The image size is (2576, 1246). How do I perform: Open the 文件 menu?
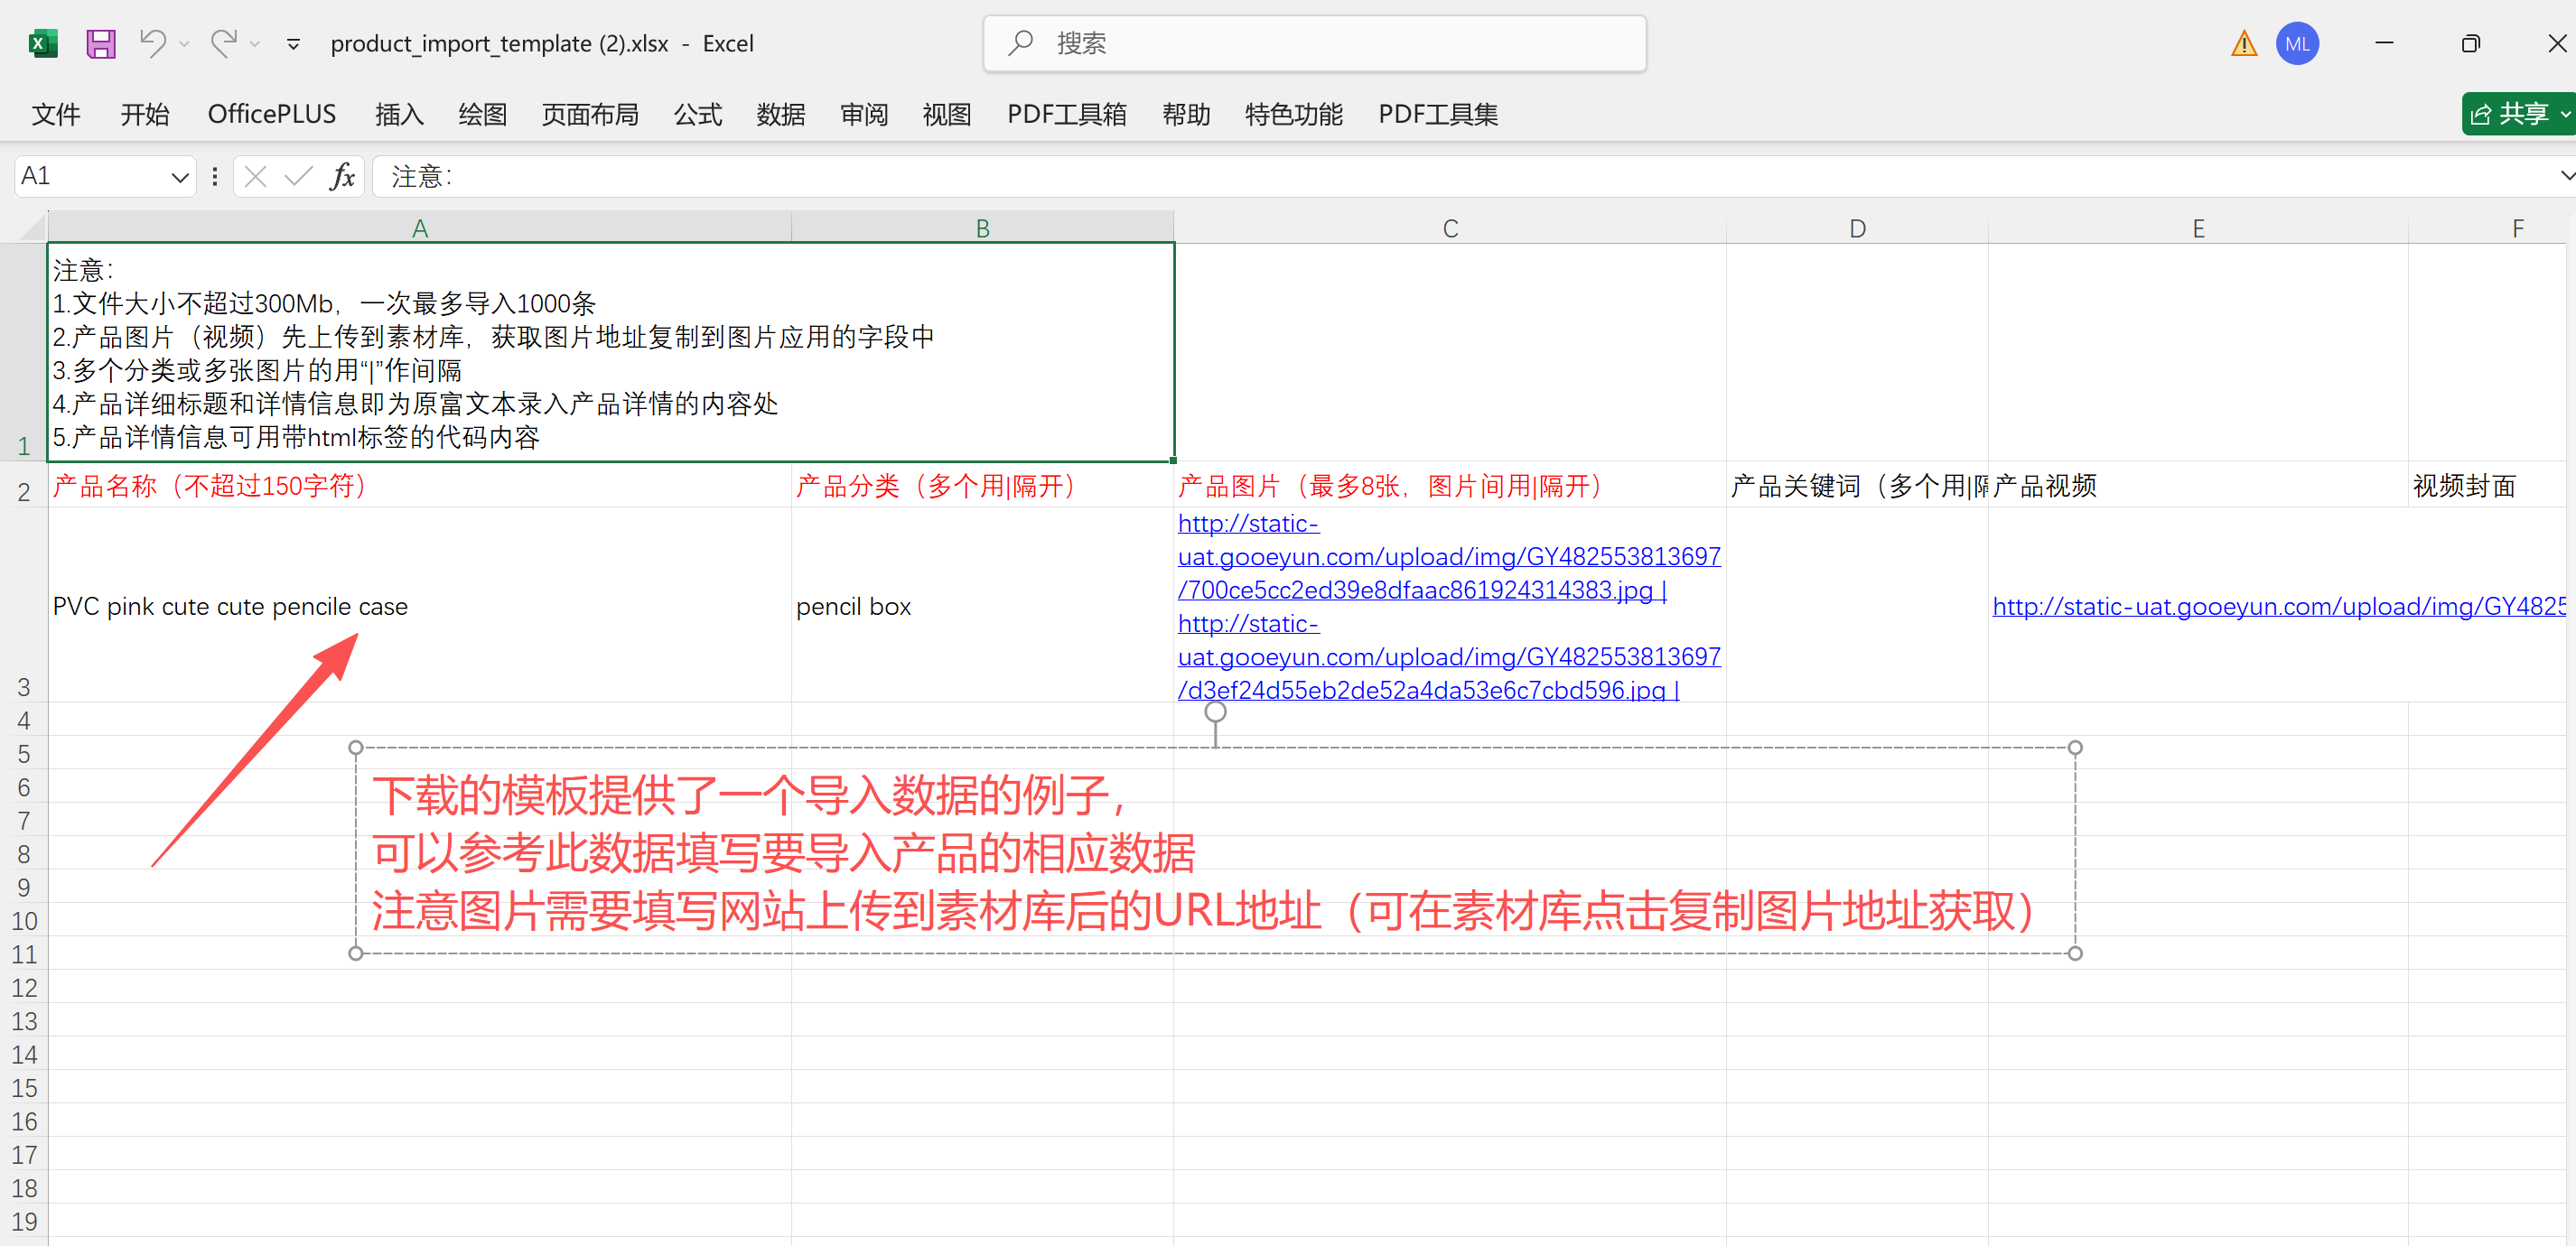pyautogui.click(x=55, y=114)
